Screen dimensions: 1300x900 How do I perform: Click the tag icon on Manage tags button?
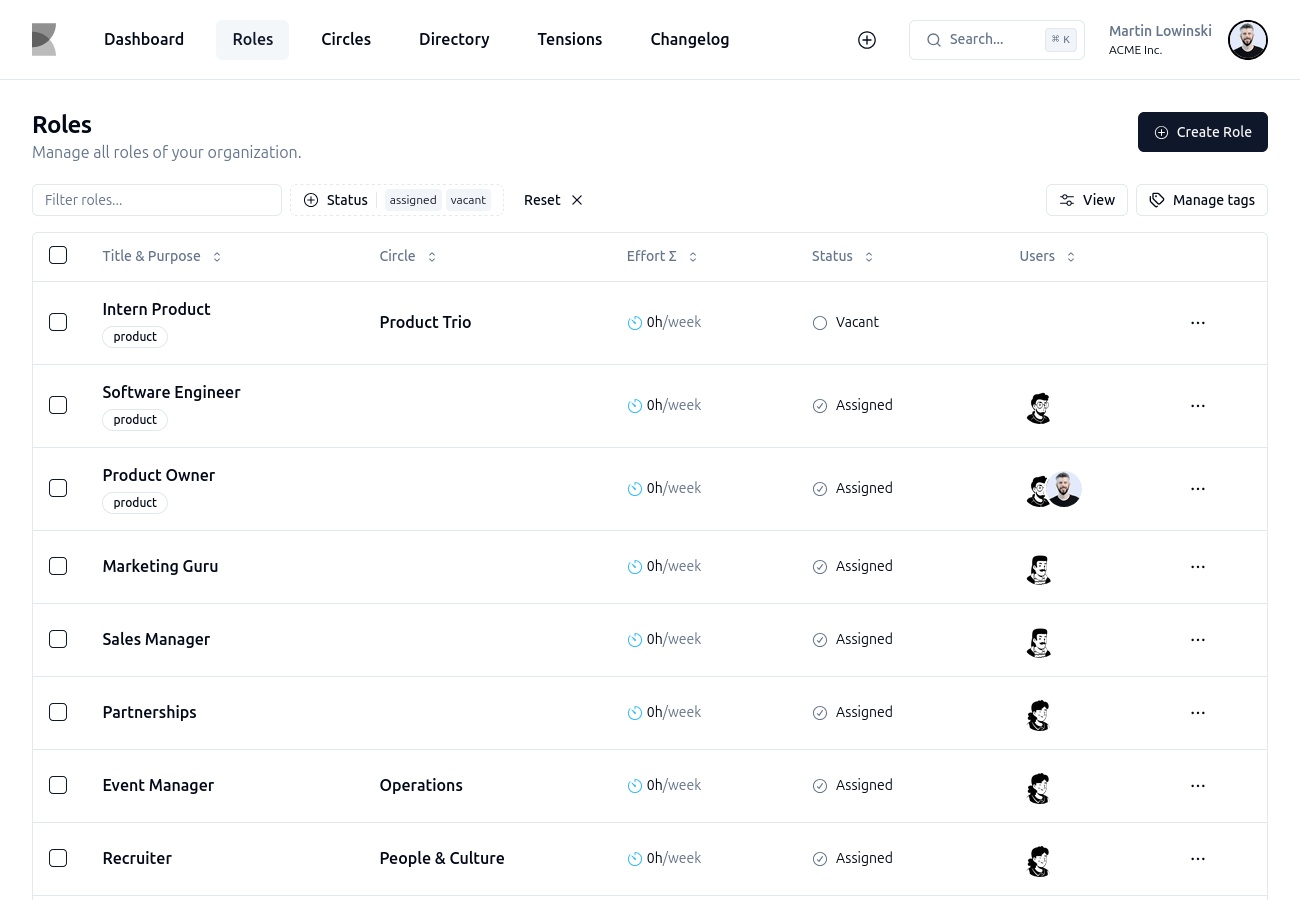click(1155, 200)
